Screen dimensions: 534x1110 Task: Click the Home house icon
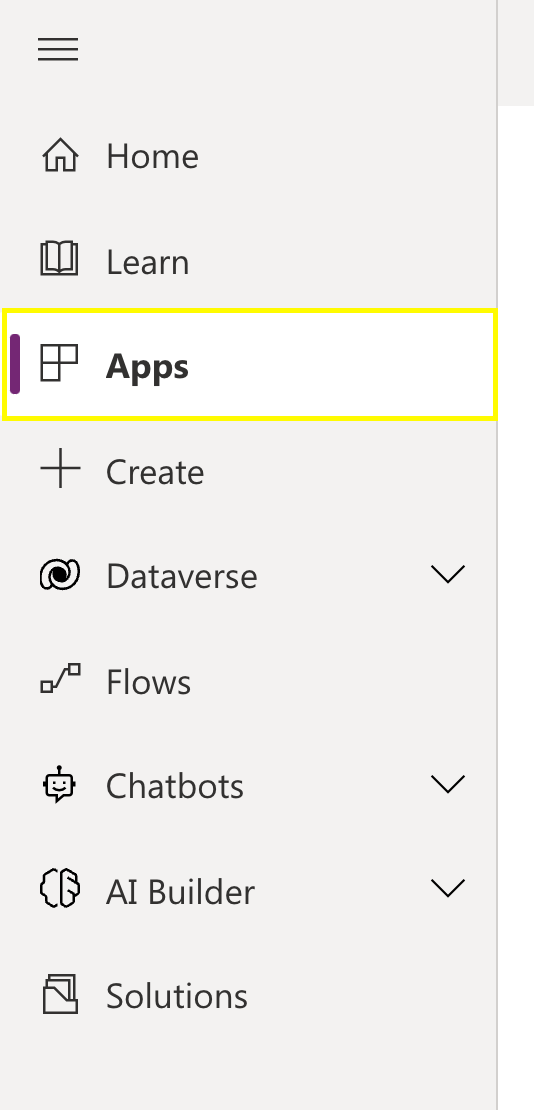[60, 155]
